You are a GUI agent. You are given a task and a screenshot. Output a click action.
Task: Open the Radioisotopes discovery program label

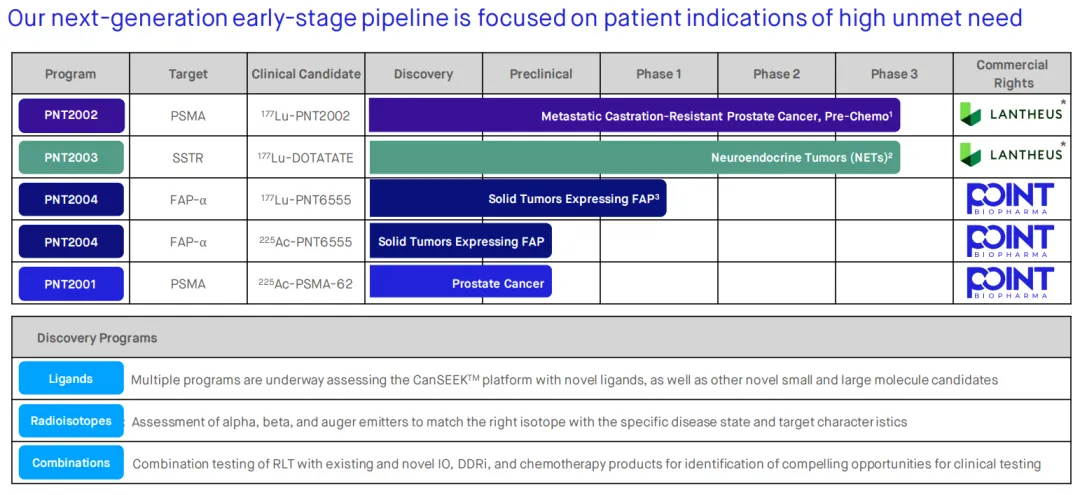tap(71, 421)
